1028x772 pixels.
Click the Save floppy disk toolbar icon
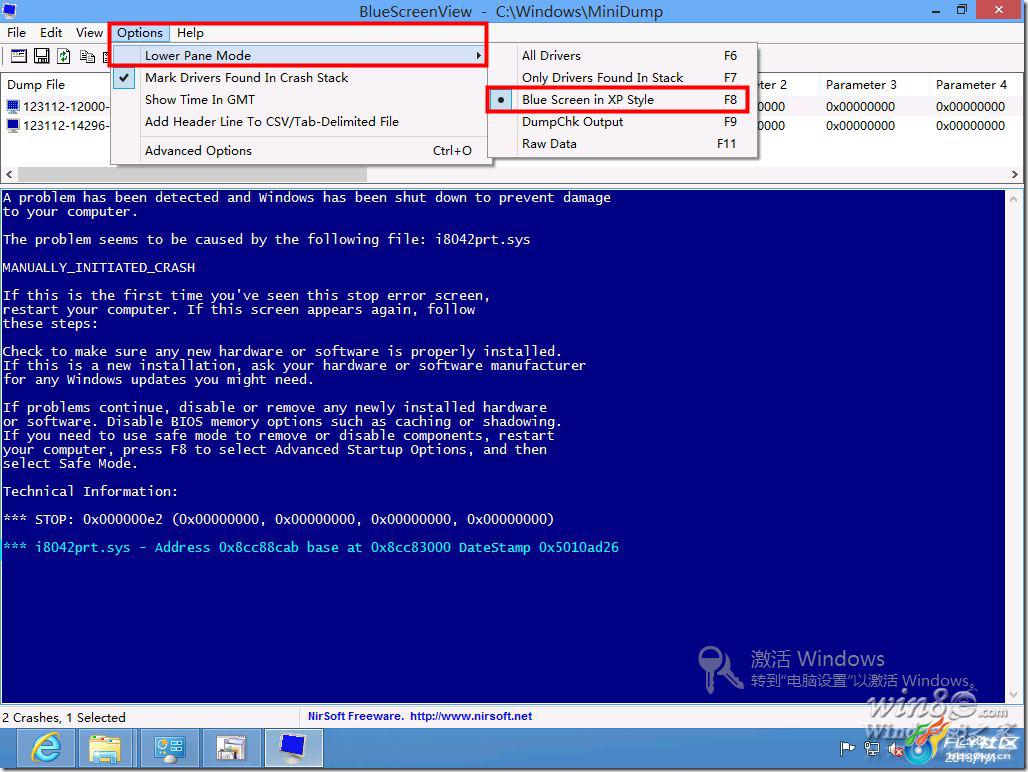pos(41,56)
